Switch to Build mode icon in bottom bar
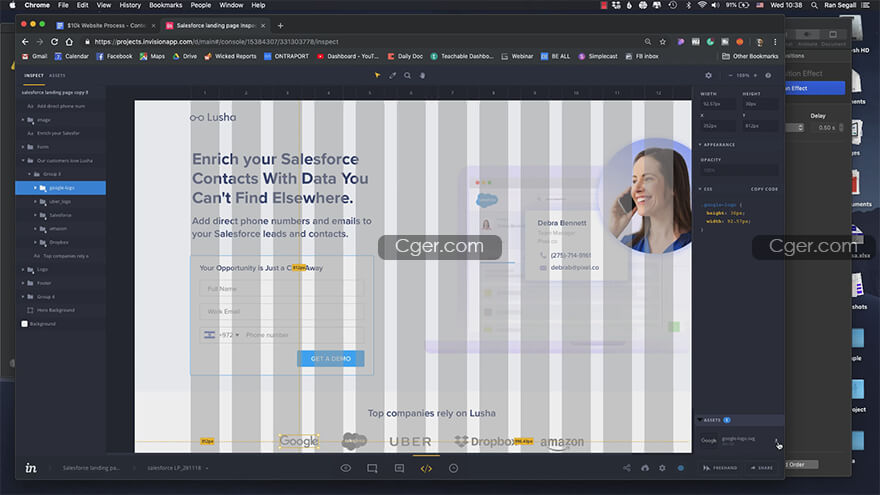This screenshot has height=495, width=880. point(372,468)
